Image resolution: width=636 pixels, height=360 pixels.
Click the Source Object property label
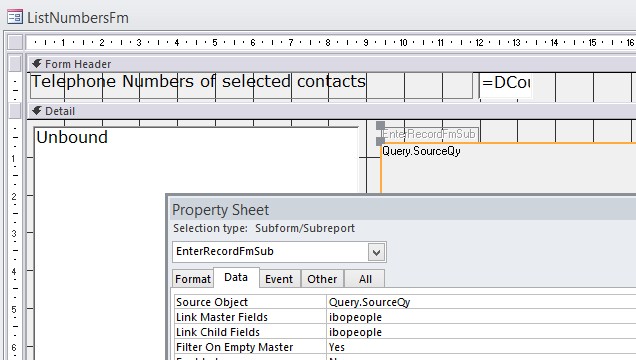tap(250, 302)
